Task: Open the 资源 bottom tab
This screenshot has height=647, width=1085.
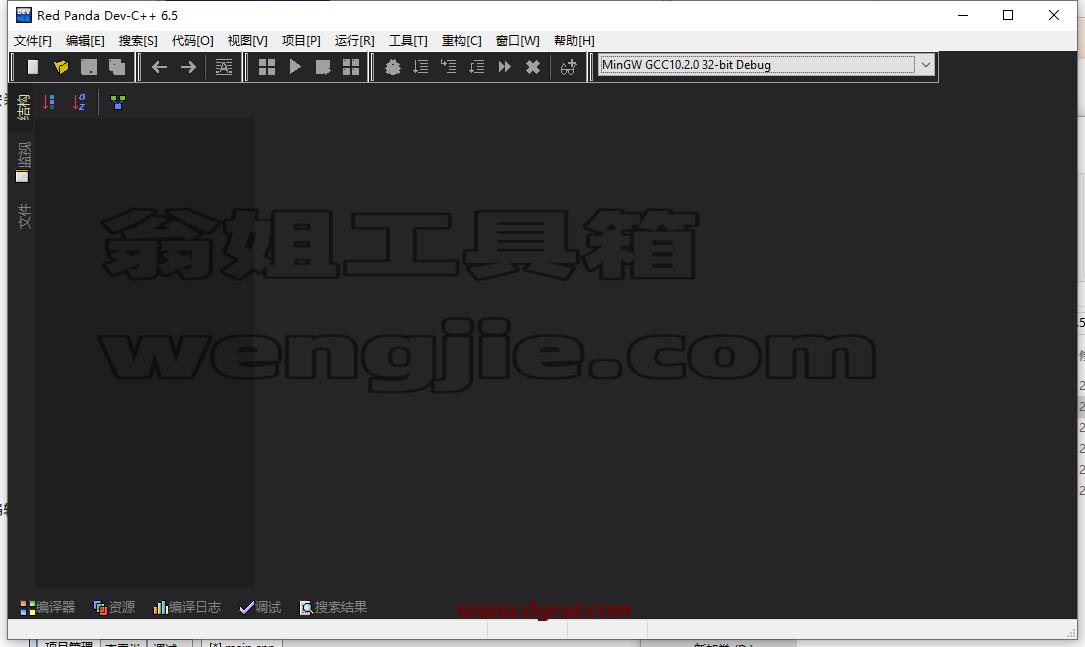Action: point(114,608)
